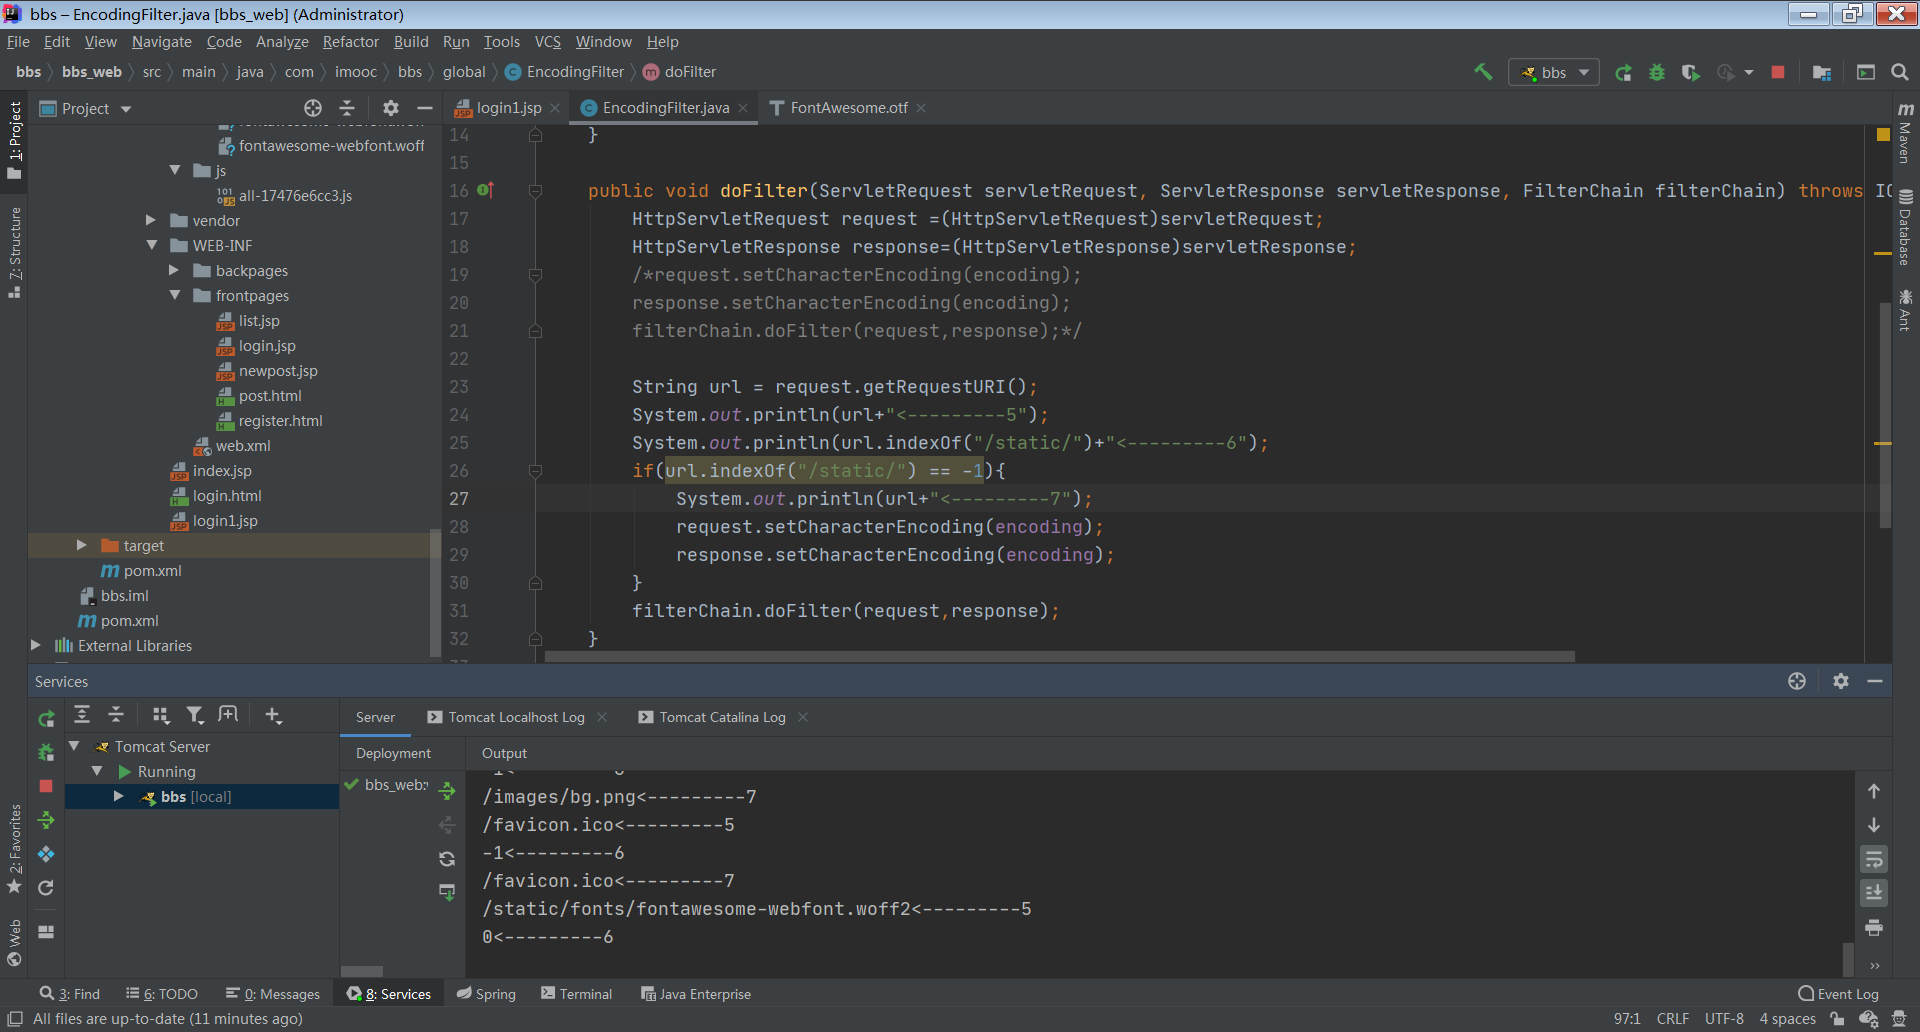The image size is (1920, 1032).
Task: Click the Services rerun icon
Action: [46, 718]
